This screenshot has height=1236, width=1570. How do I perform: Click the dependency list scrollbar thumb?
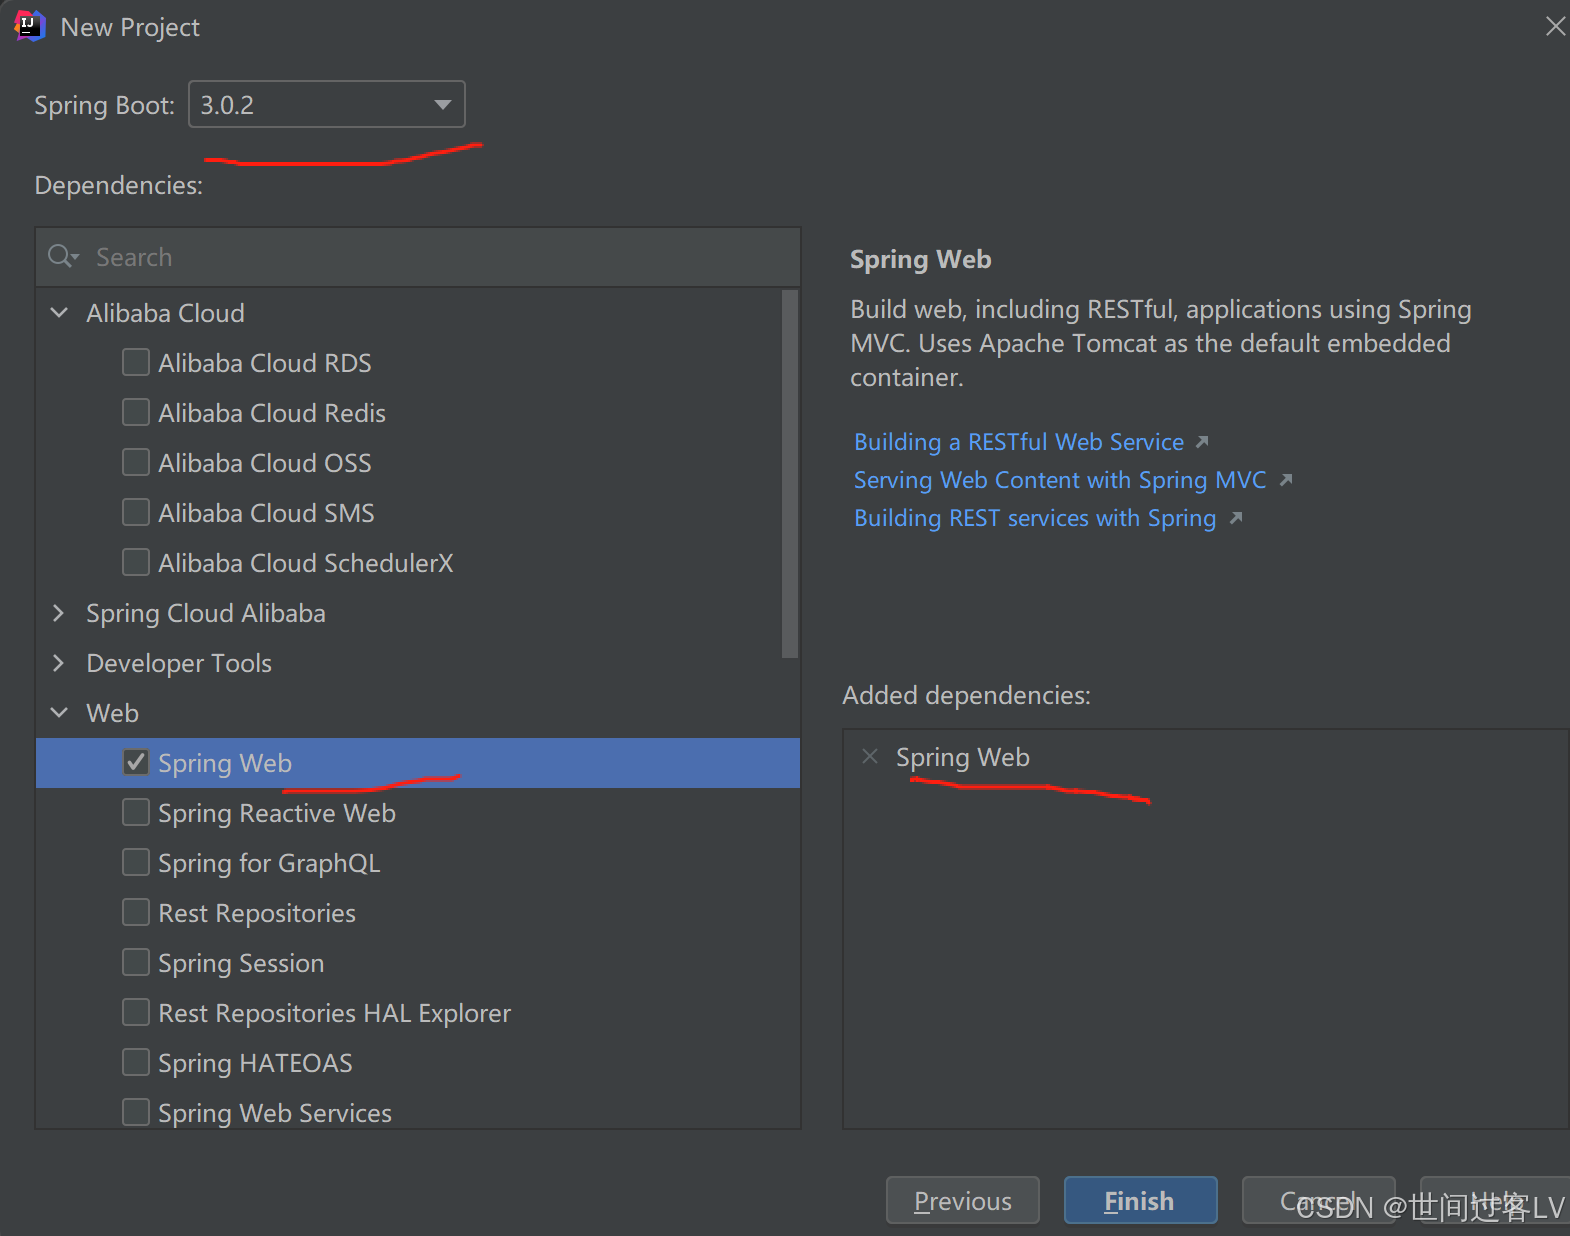click(790, 474)
